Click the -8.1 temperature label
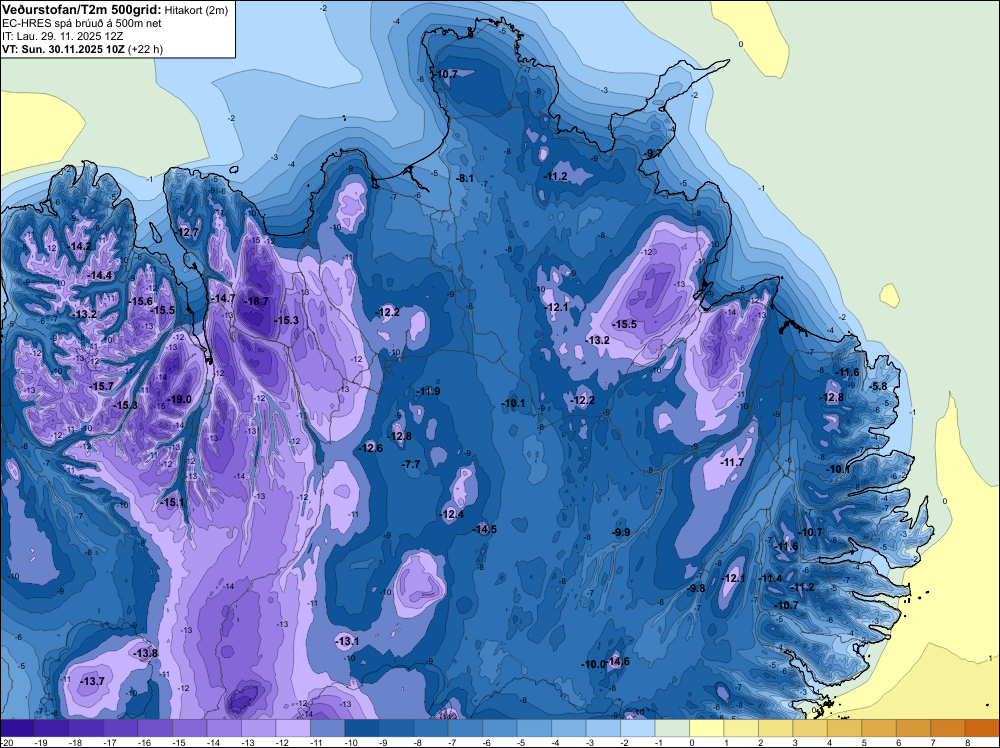 point(466,179)
